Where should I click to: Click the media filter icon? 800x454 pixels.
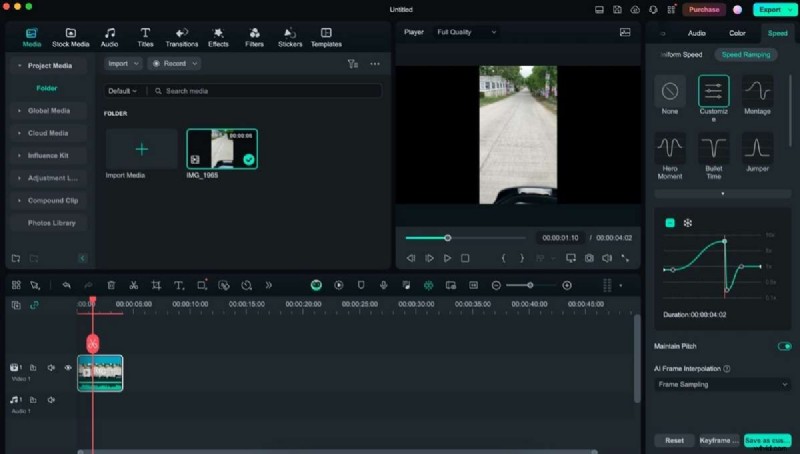click(353, 64)
